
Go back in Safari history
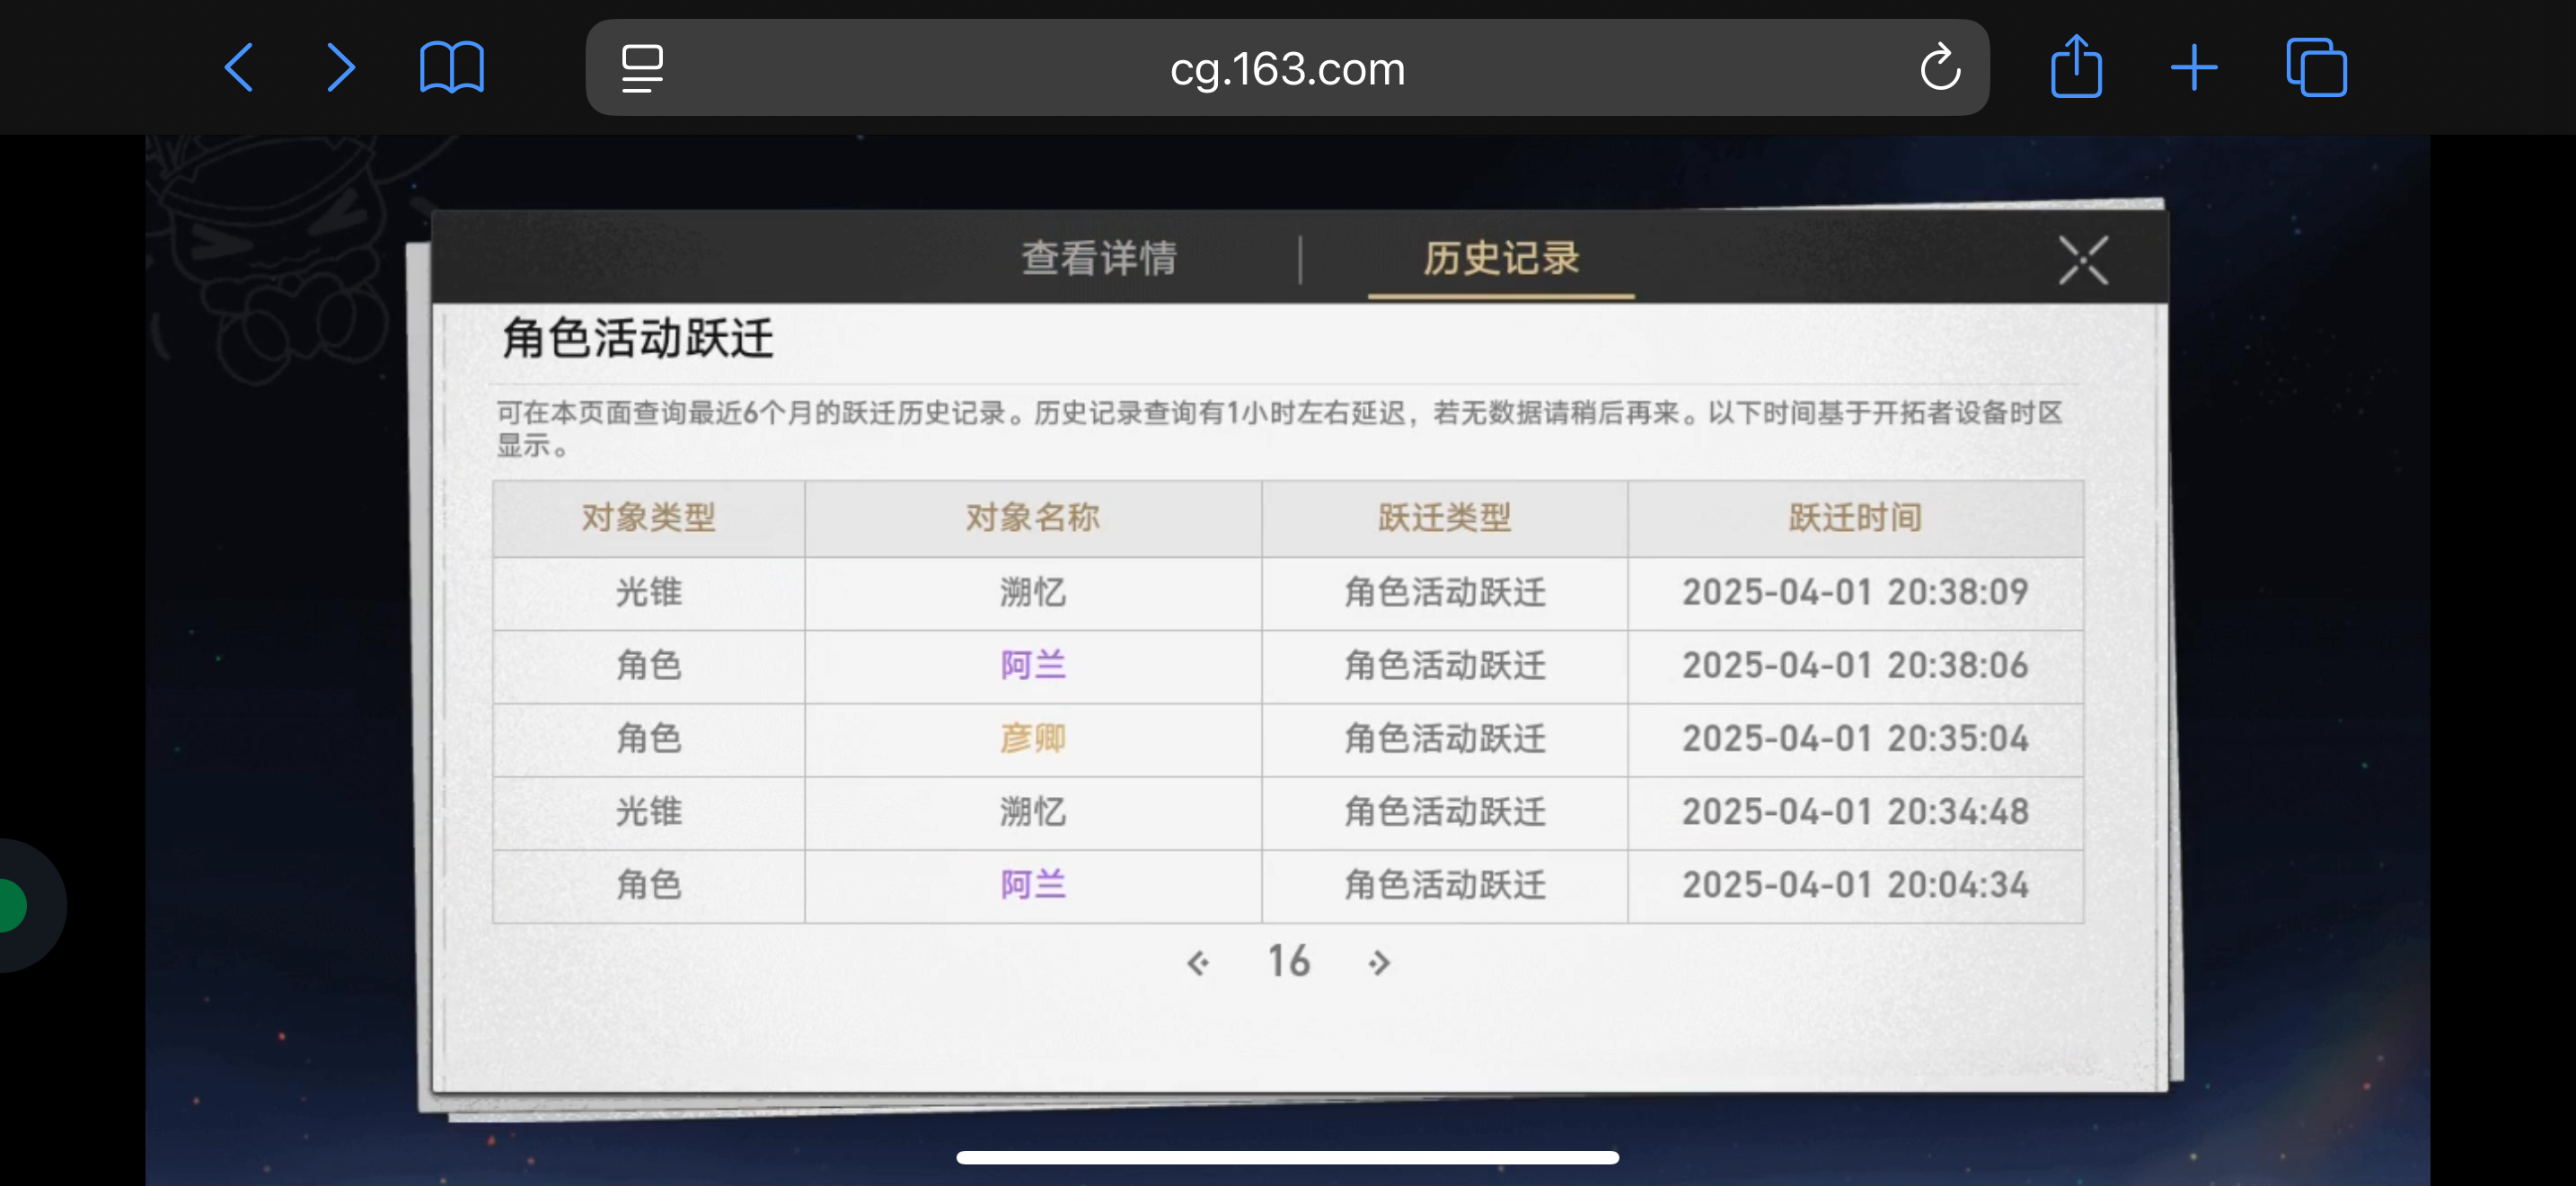[x=239, y=68]
